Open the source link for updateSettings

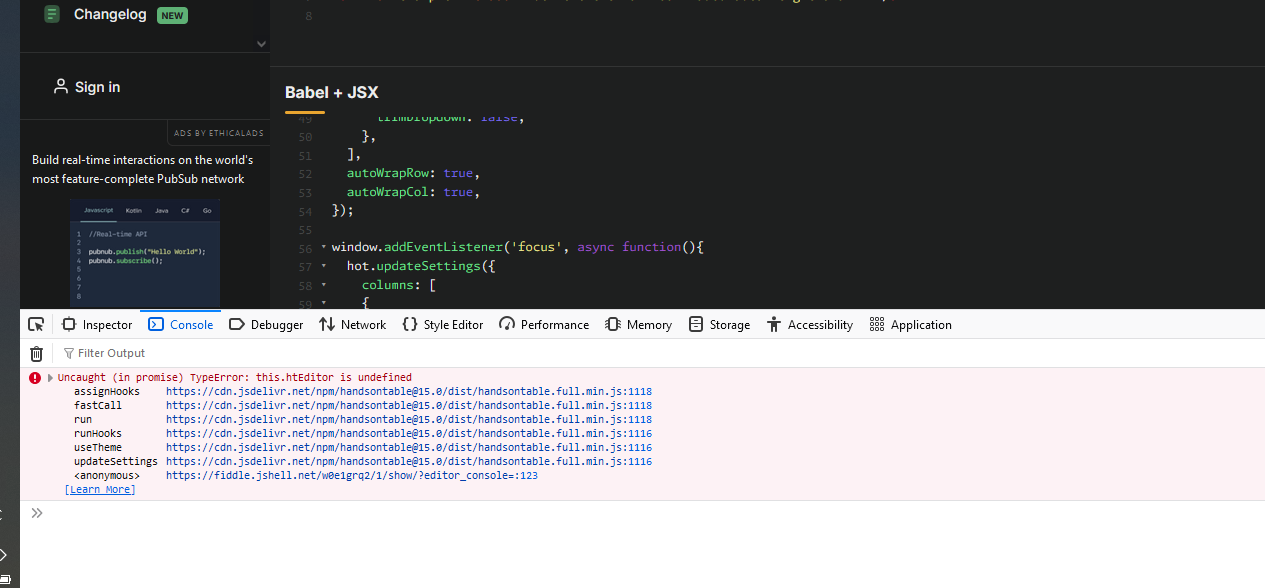409,462
